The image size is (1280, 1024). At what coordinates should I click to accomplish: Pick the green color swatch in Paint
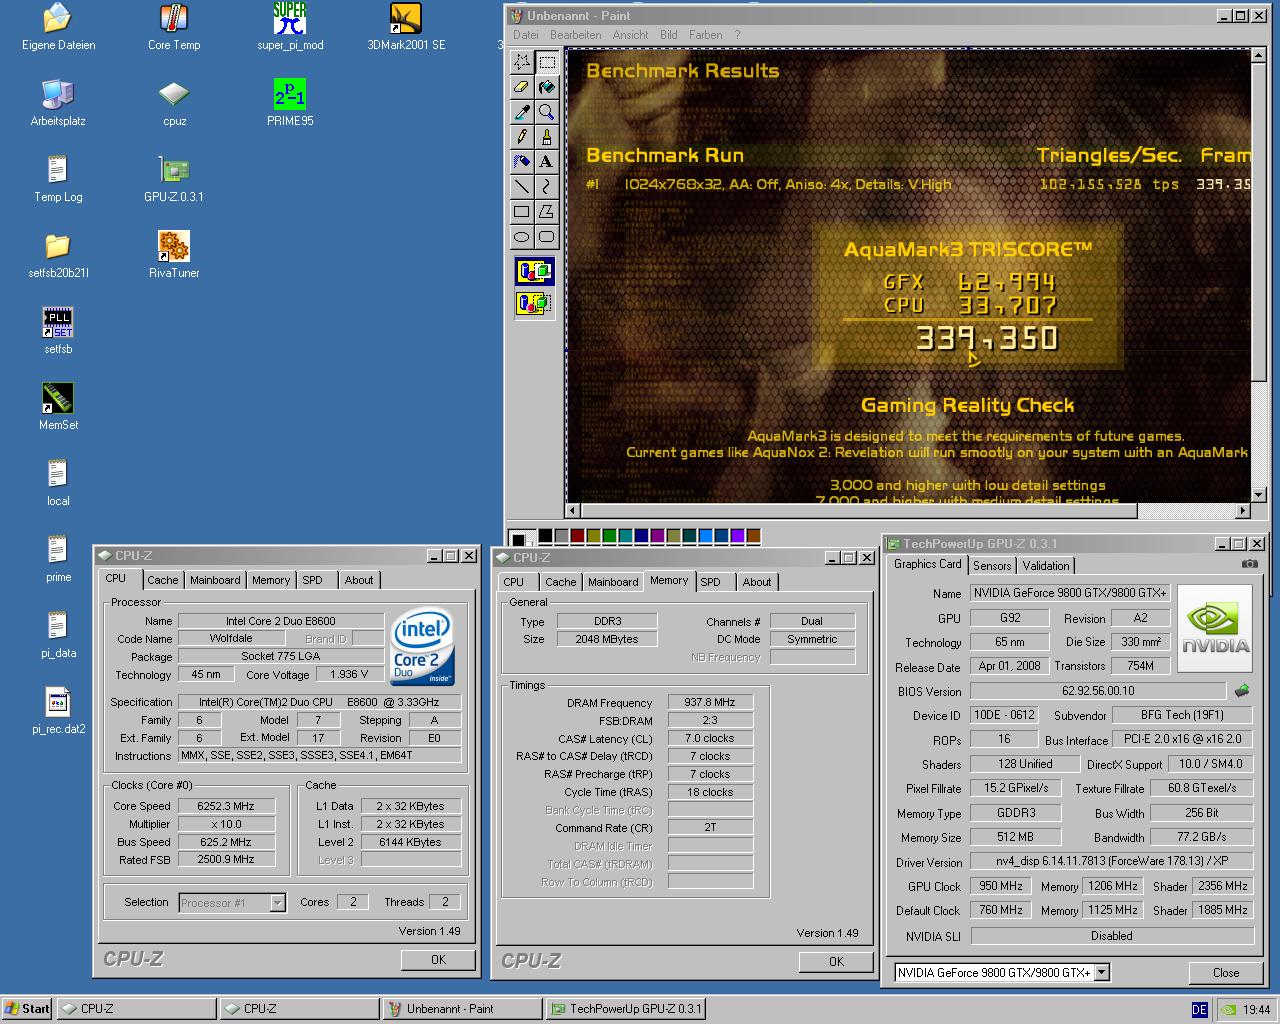(x=609, y=537)
